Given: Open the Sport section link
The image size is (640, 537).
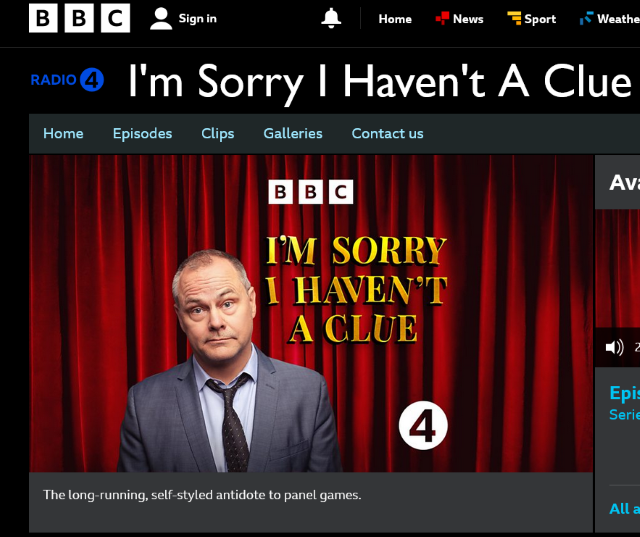Looking at the screenshot, I should coord(540,19).
